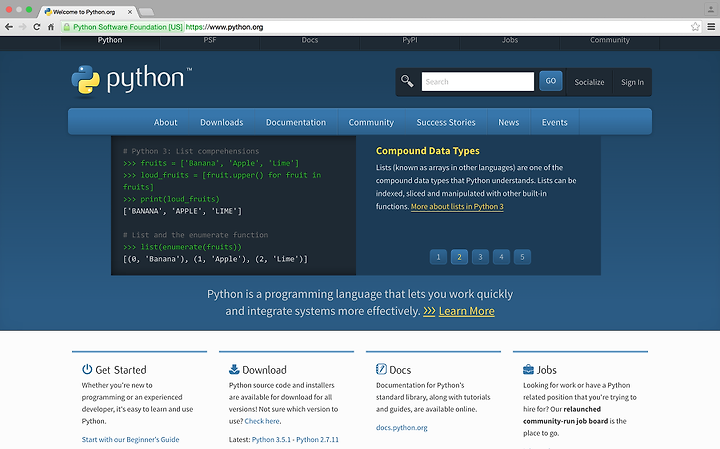Screen dimensions: 720x449
Task: Show carousel slide 4
Action: click(501, 257)
